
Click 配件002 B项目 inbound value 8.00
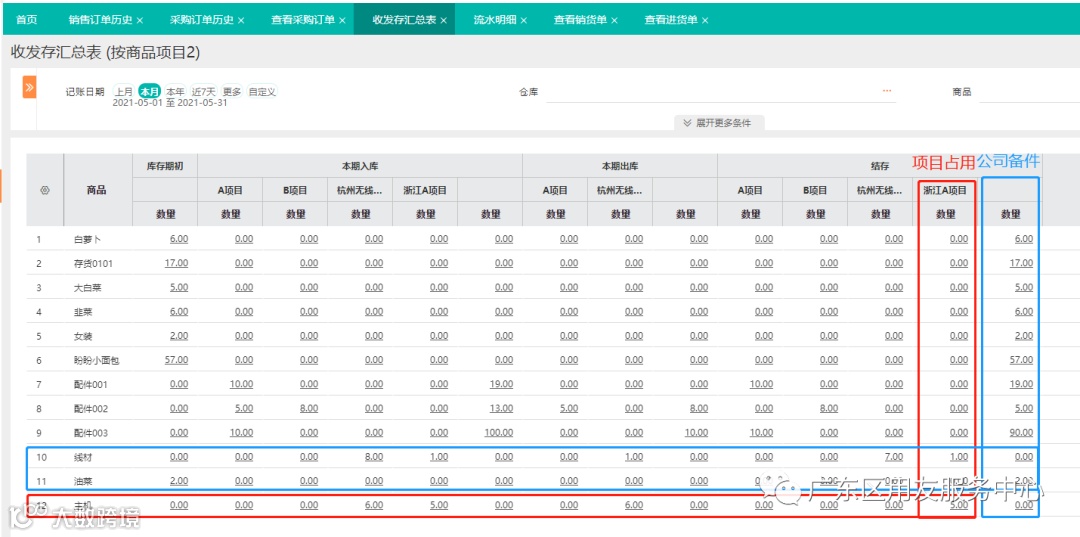(309, 408)
